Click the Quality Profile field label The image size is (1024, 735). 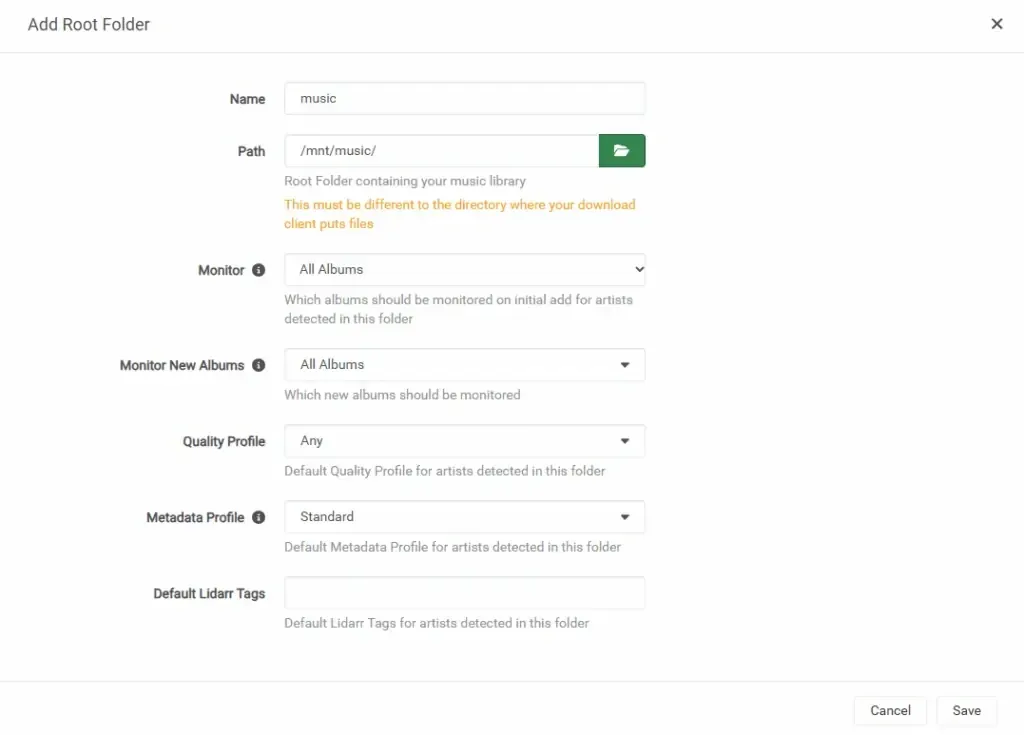pyautogui.click(x=224, y=441)
